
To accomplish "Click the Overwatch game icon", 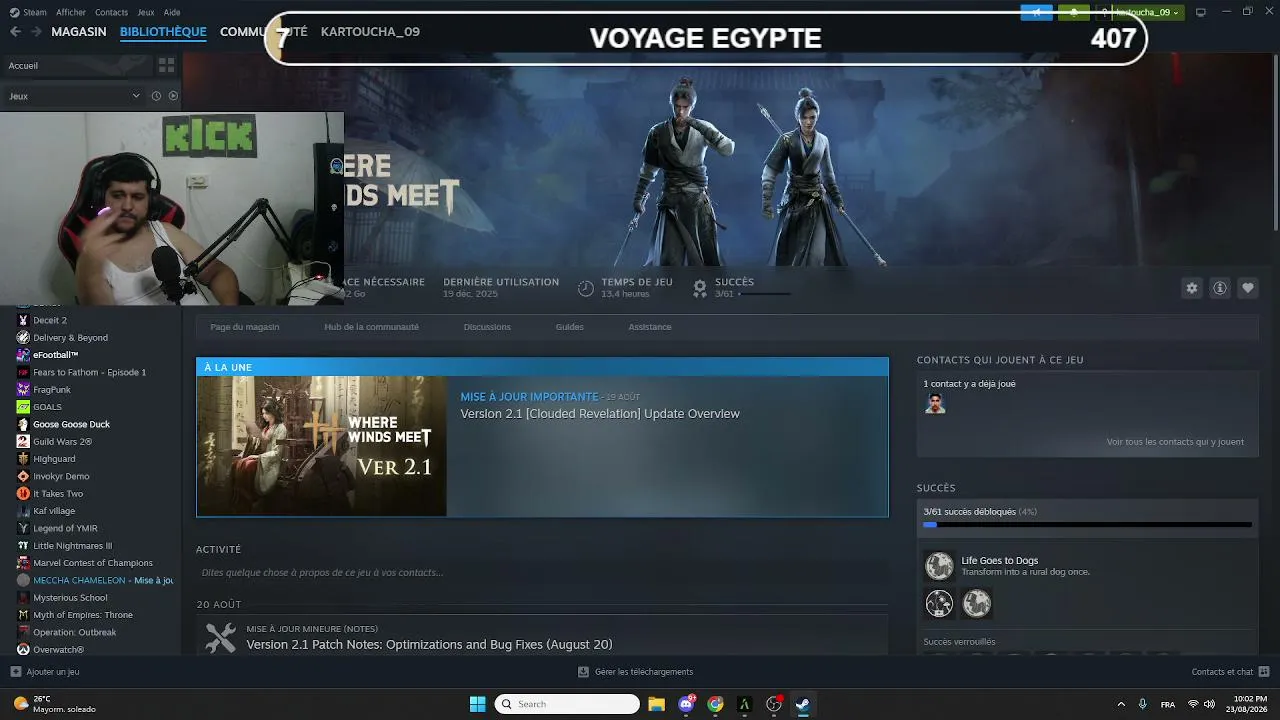I will (x=23, y=650).
